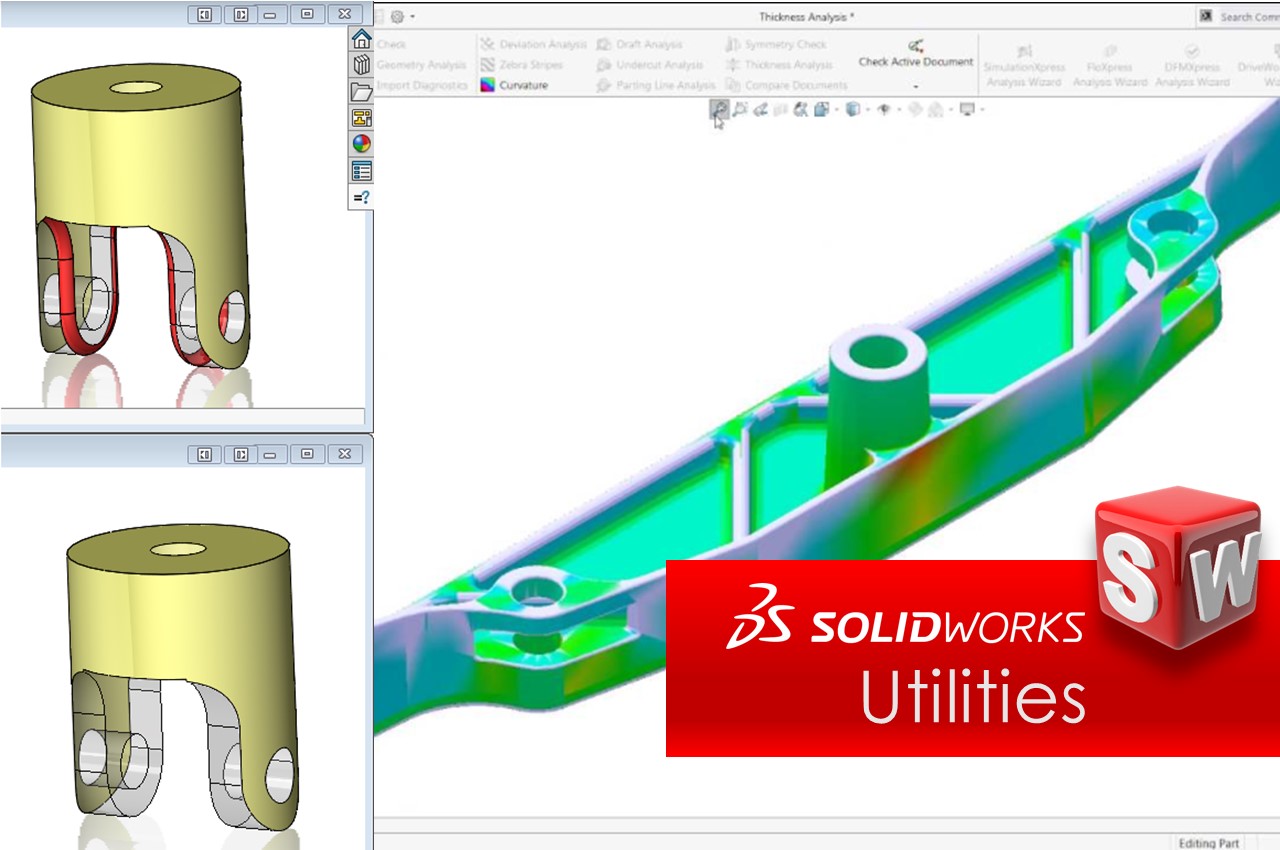Click the Search Commands icon
Image resolution: width=1280 pixels, height=850 pixels.
(1206, 16)
